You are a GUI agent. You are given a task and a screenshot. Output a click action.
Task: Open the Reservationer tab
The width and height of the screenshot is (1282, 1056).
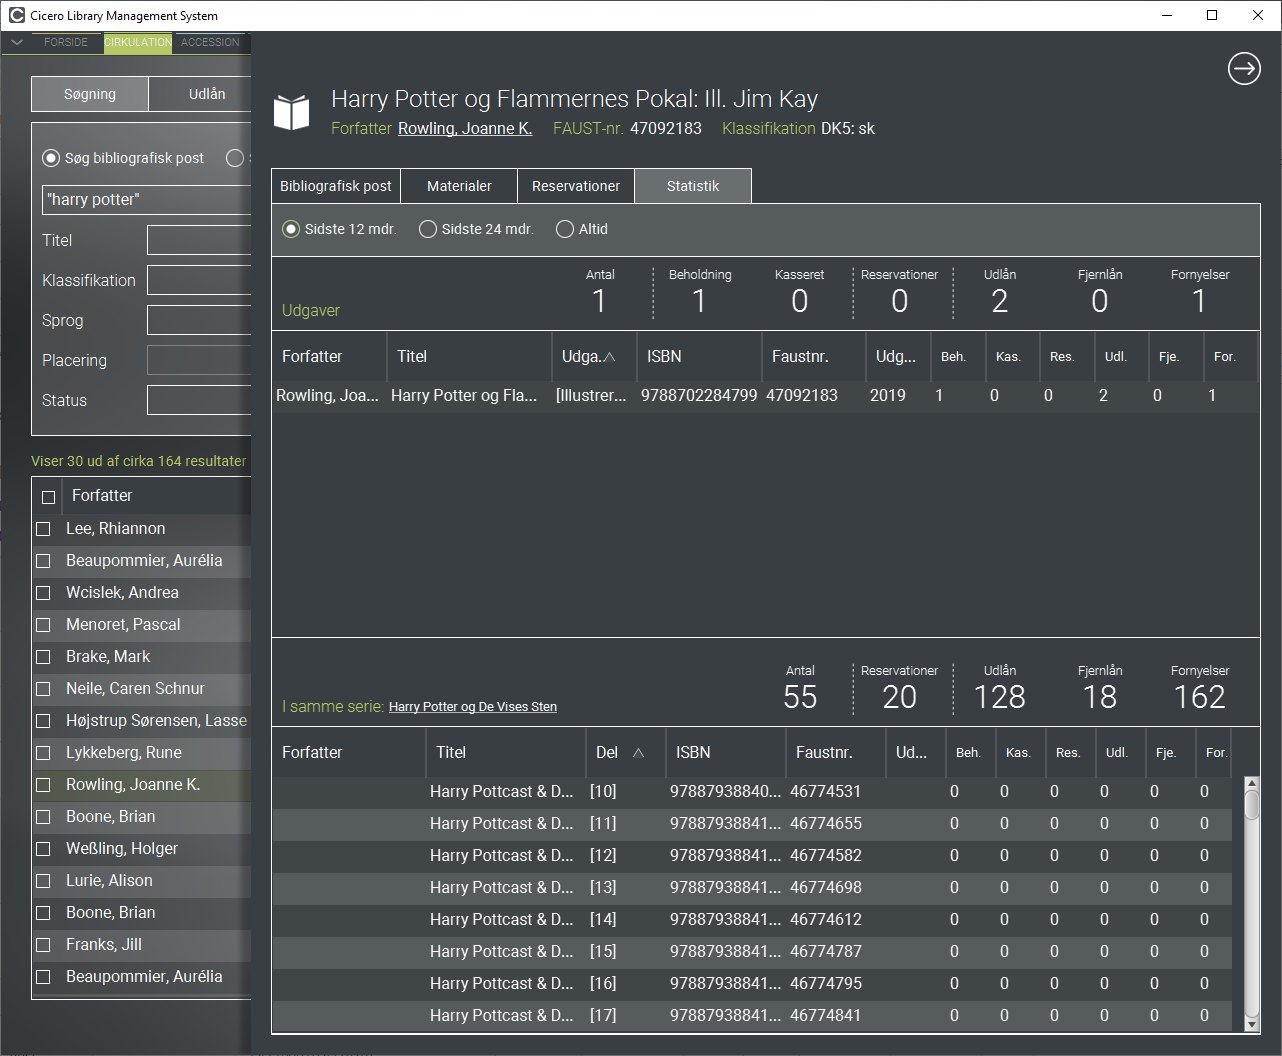(x=576, y=186)
